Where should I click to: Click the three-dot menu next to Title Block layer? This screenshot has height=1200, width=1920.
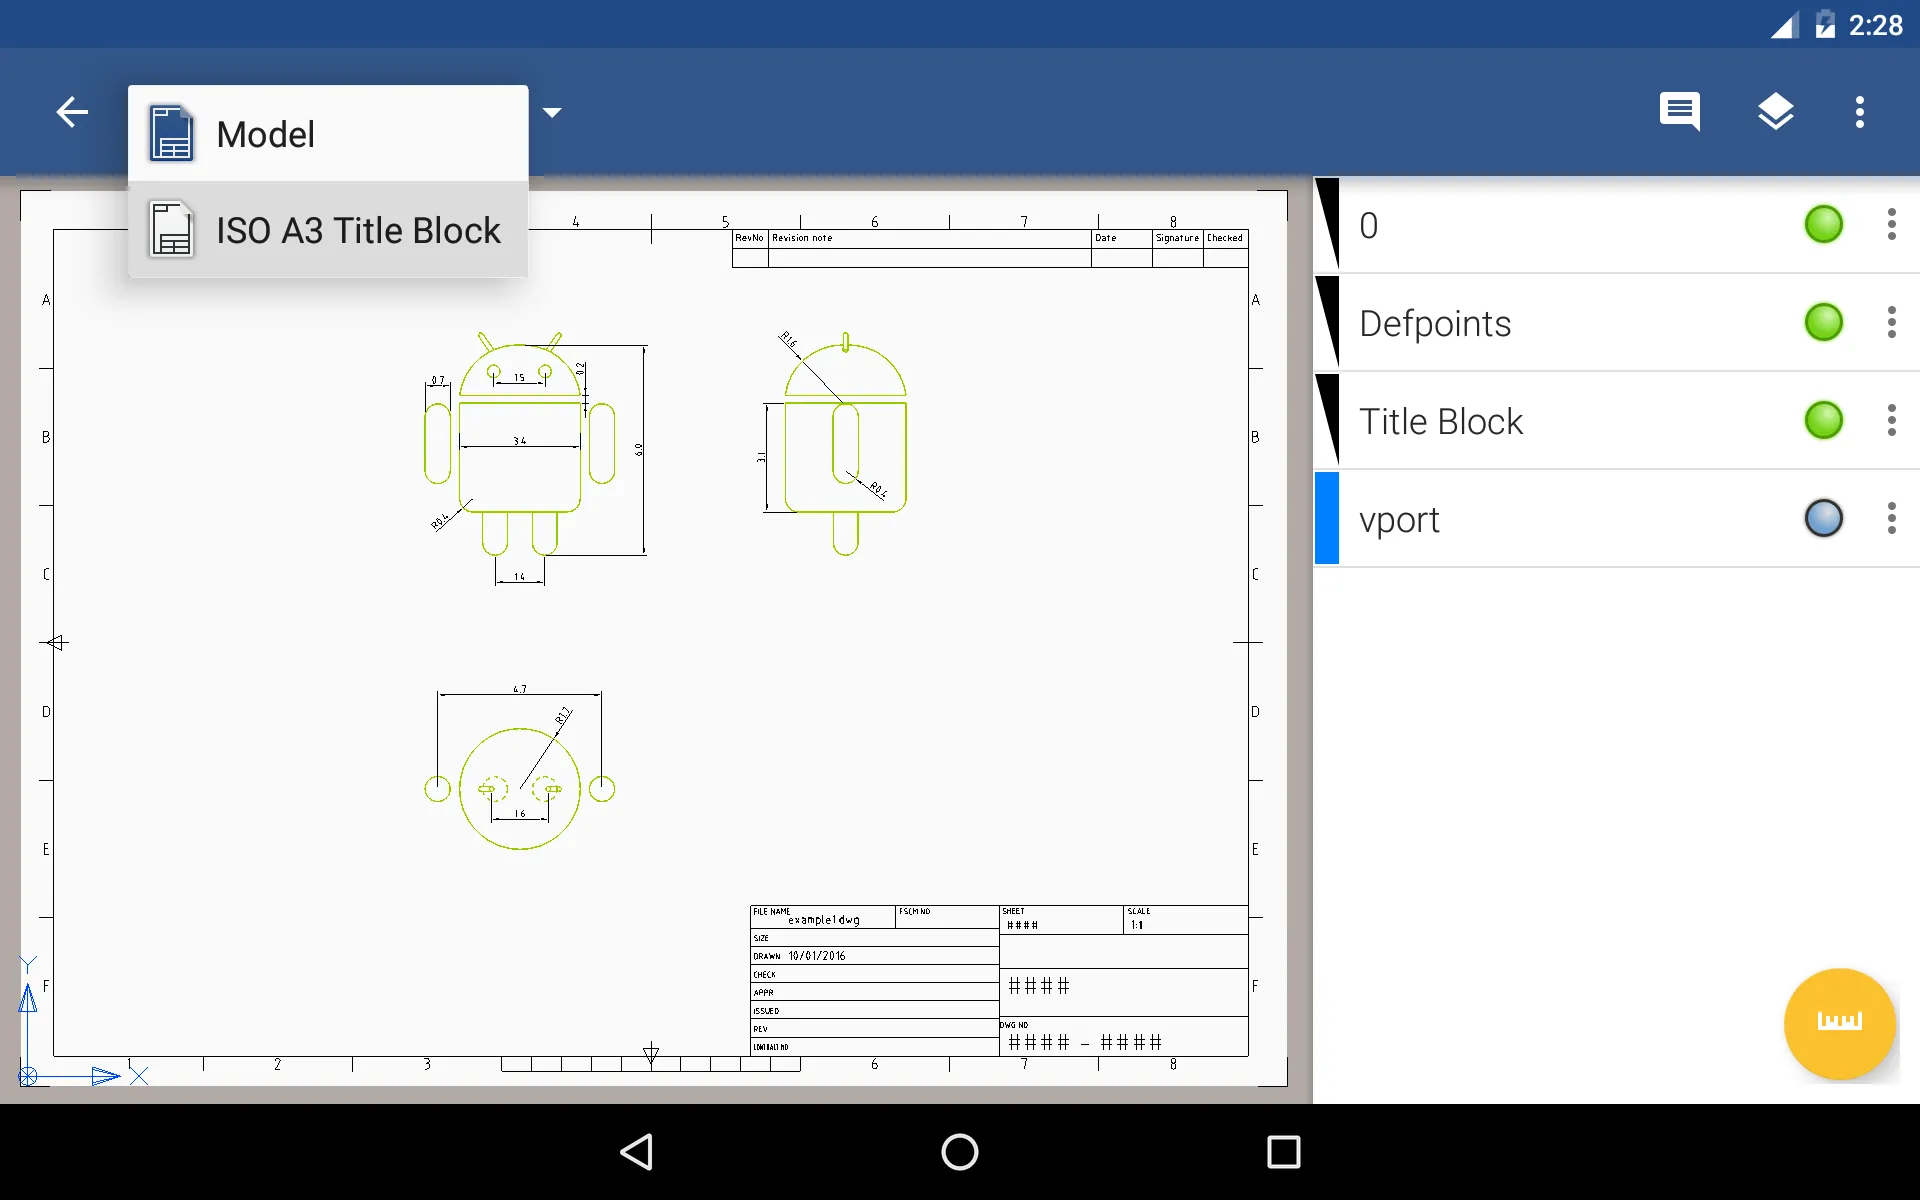coord(1891,420)
